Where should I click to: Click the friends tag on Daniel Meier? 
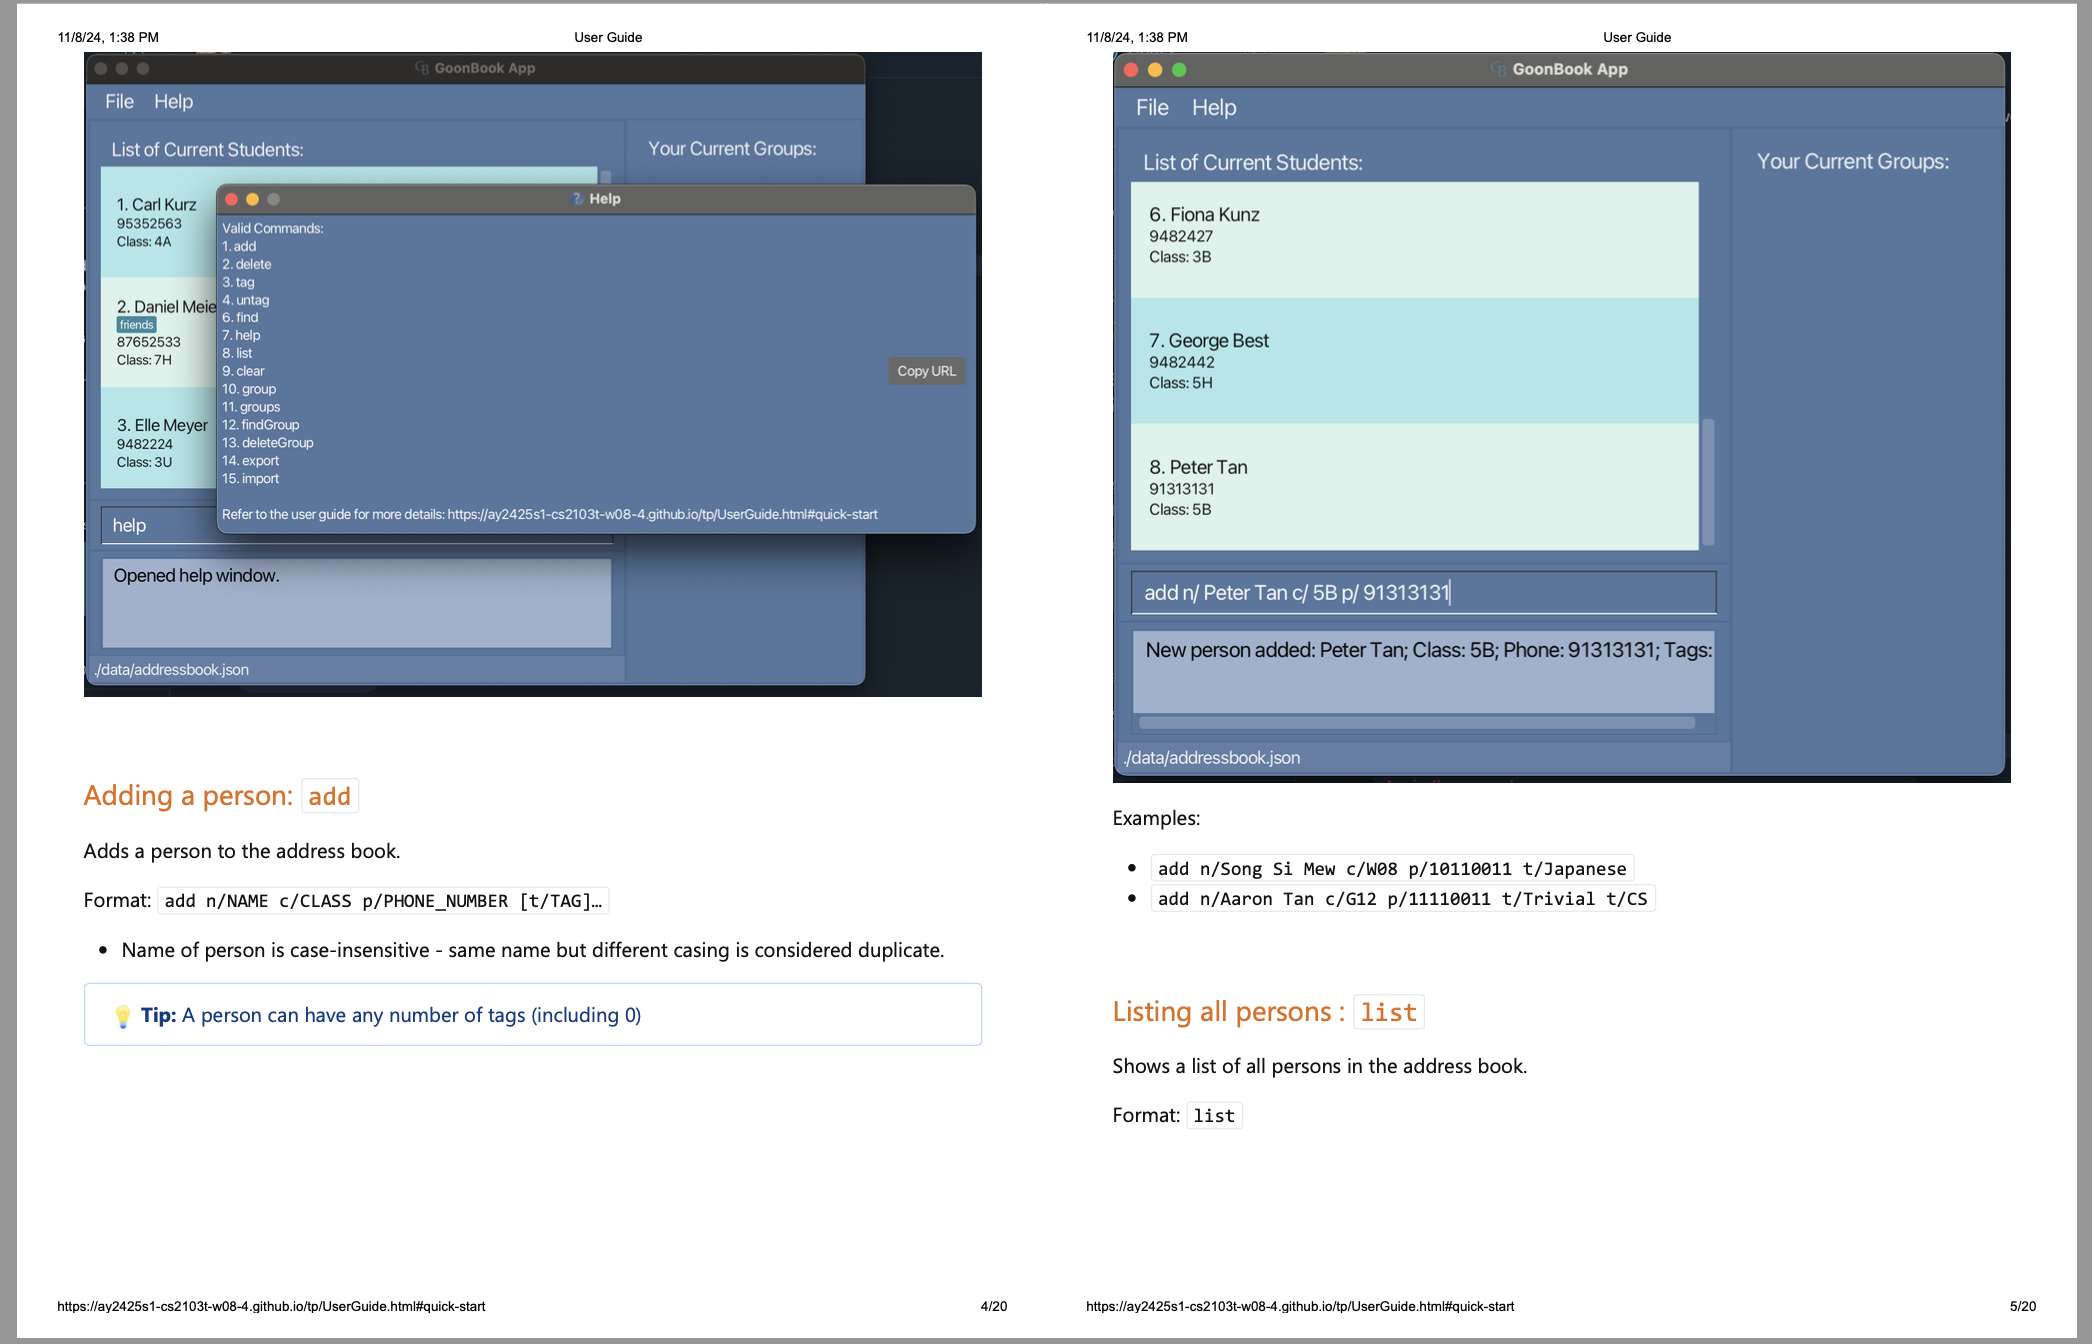(136, 325)
